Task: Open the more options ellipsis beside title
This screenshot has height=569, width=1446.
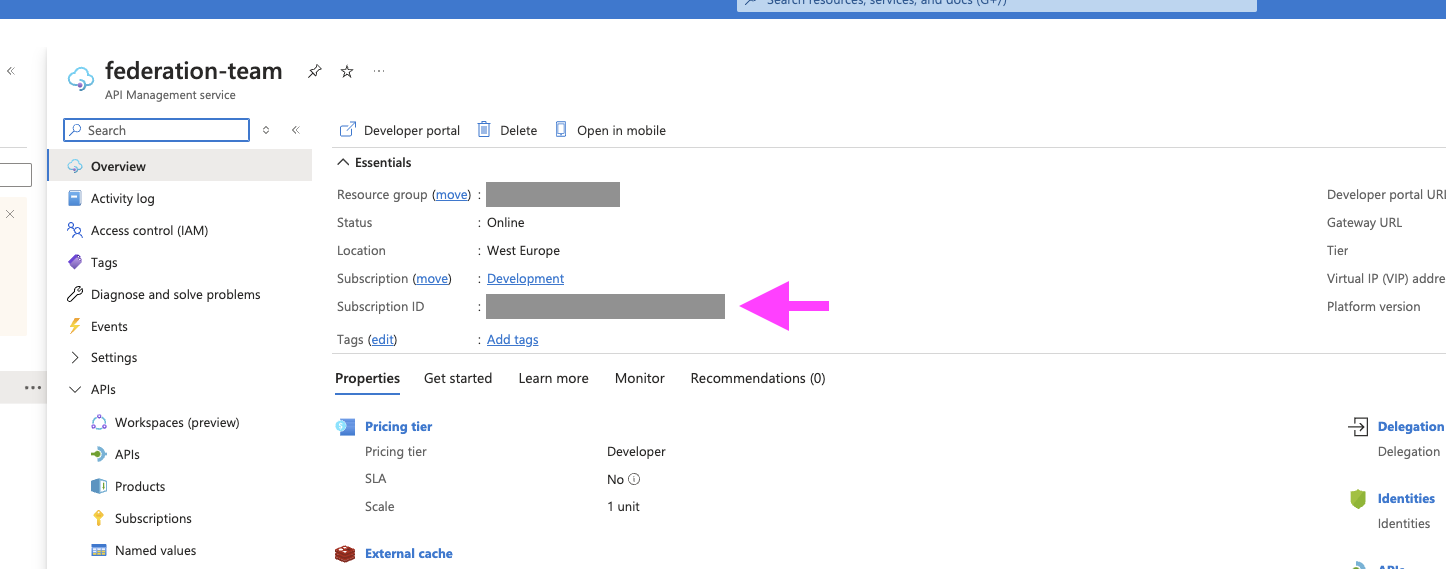Action: coord(379,71)
